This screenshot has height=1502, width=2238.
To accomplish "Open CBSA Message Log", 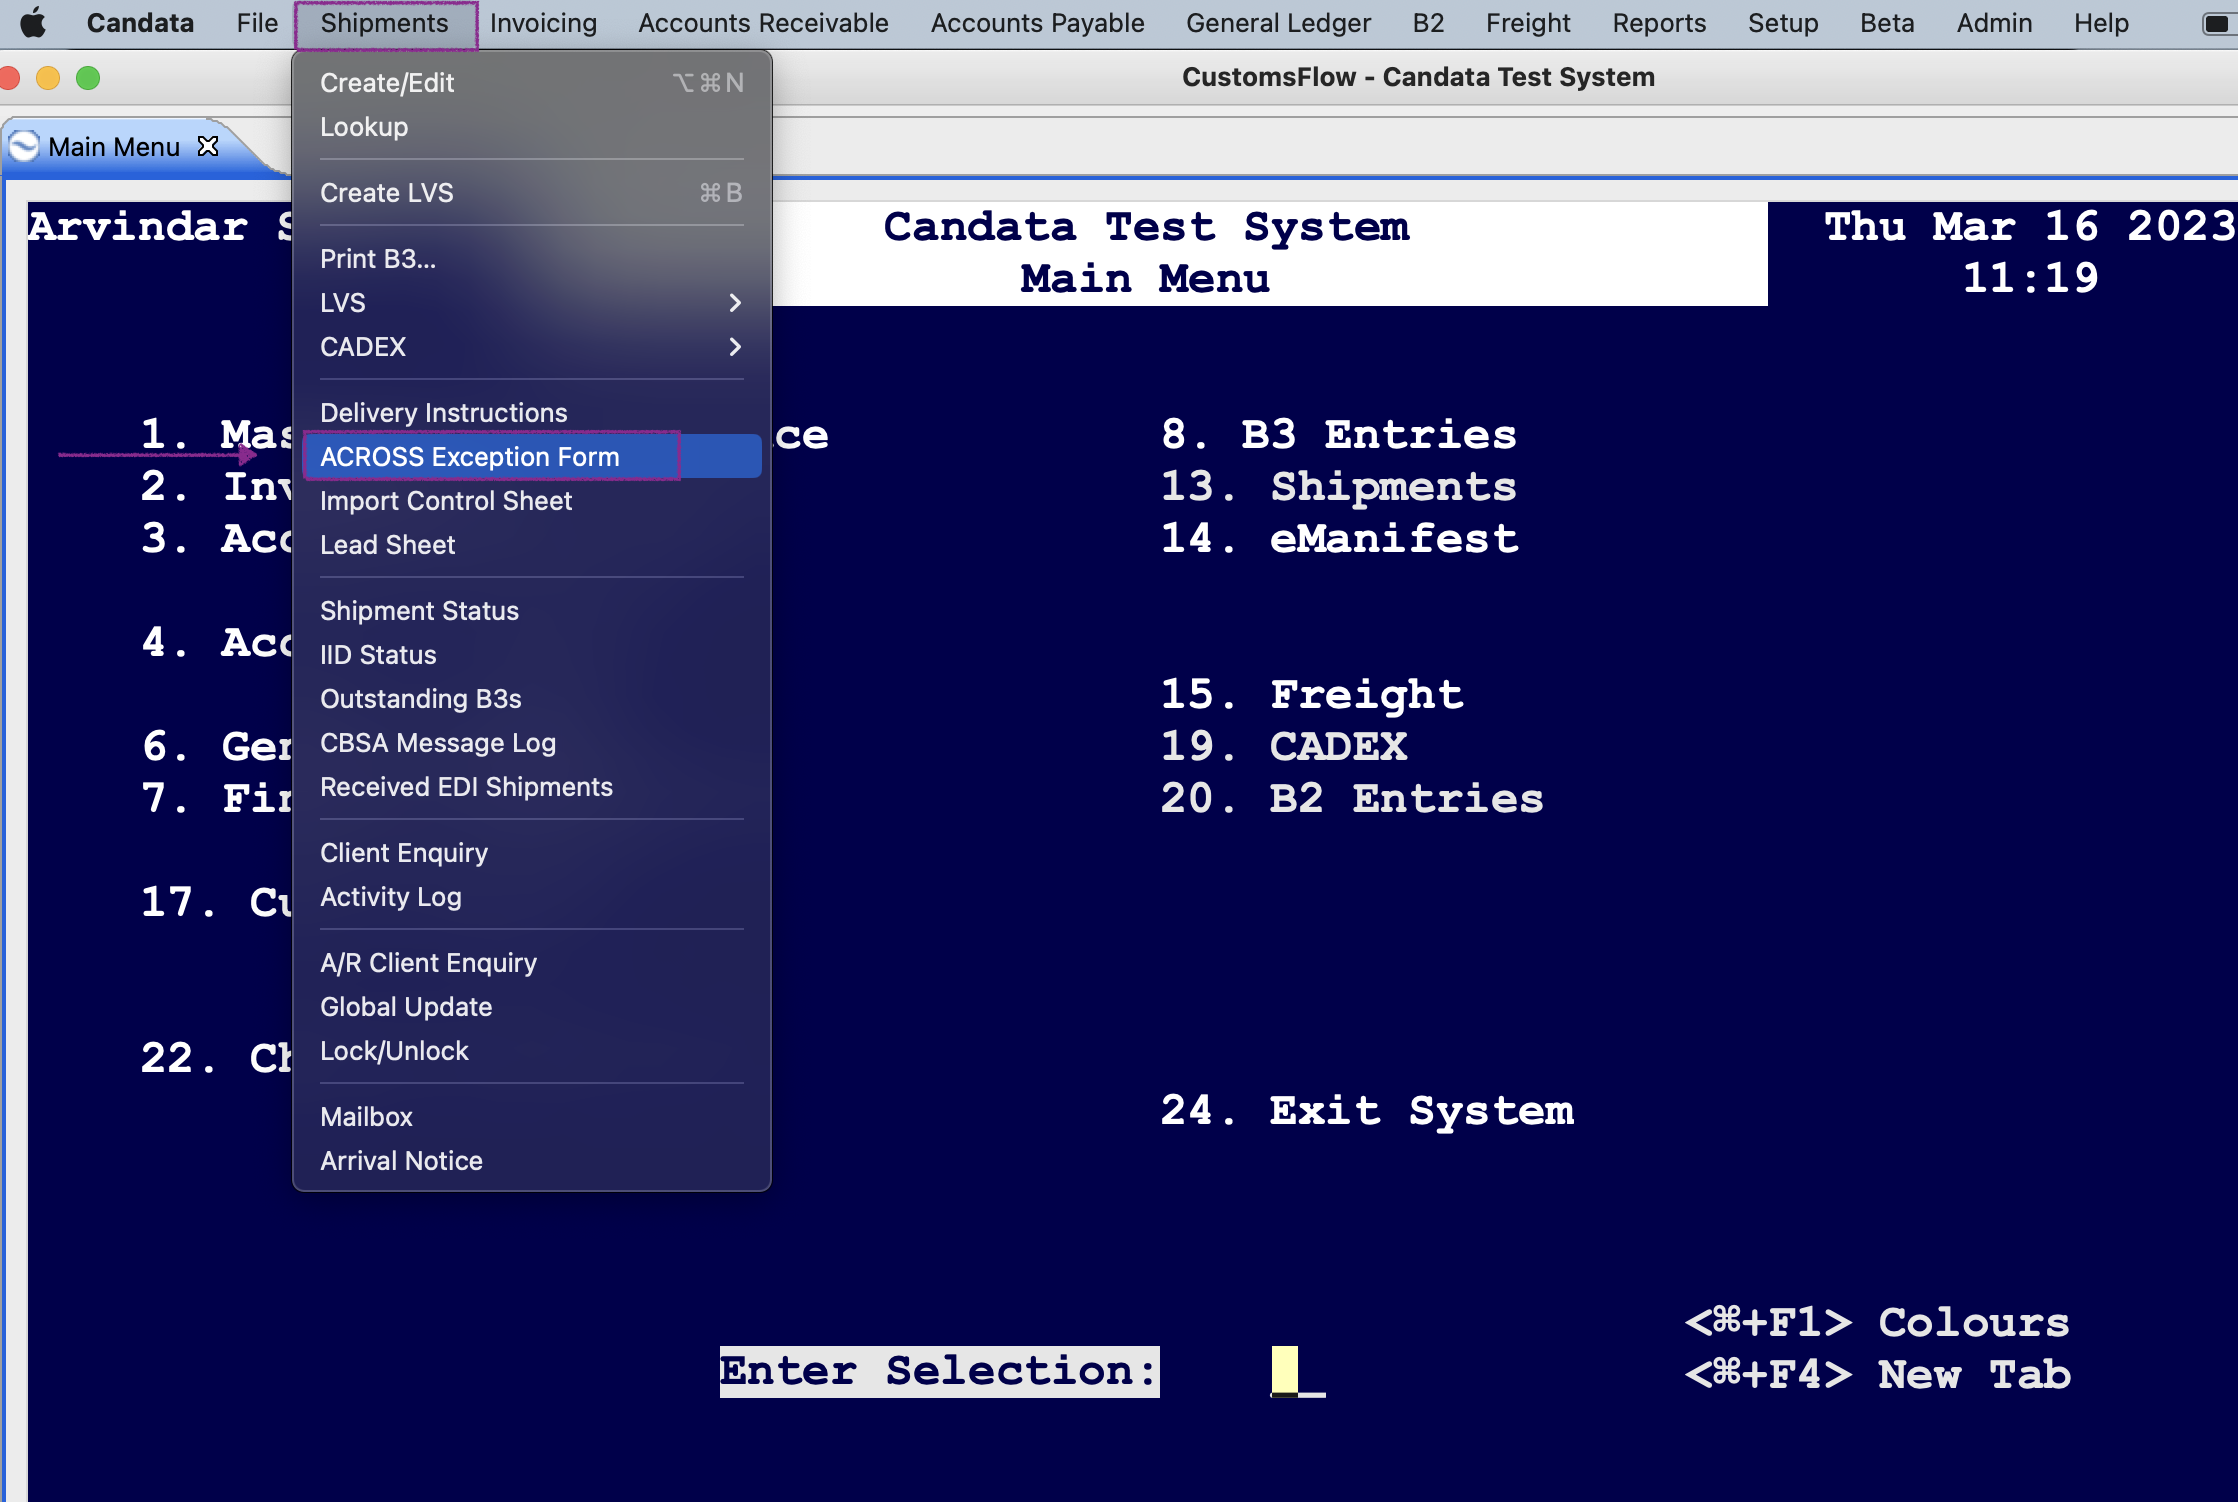I will [x=531, y=742].
